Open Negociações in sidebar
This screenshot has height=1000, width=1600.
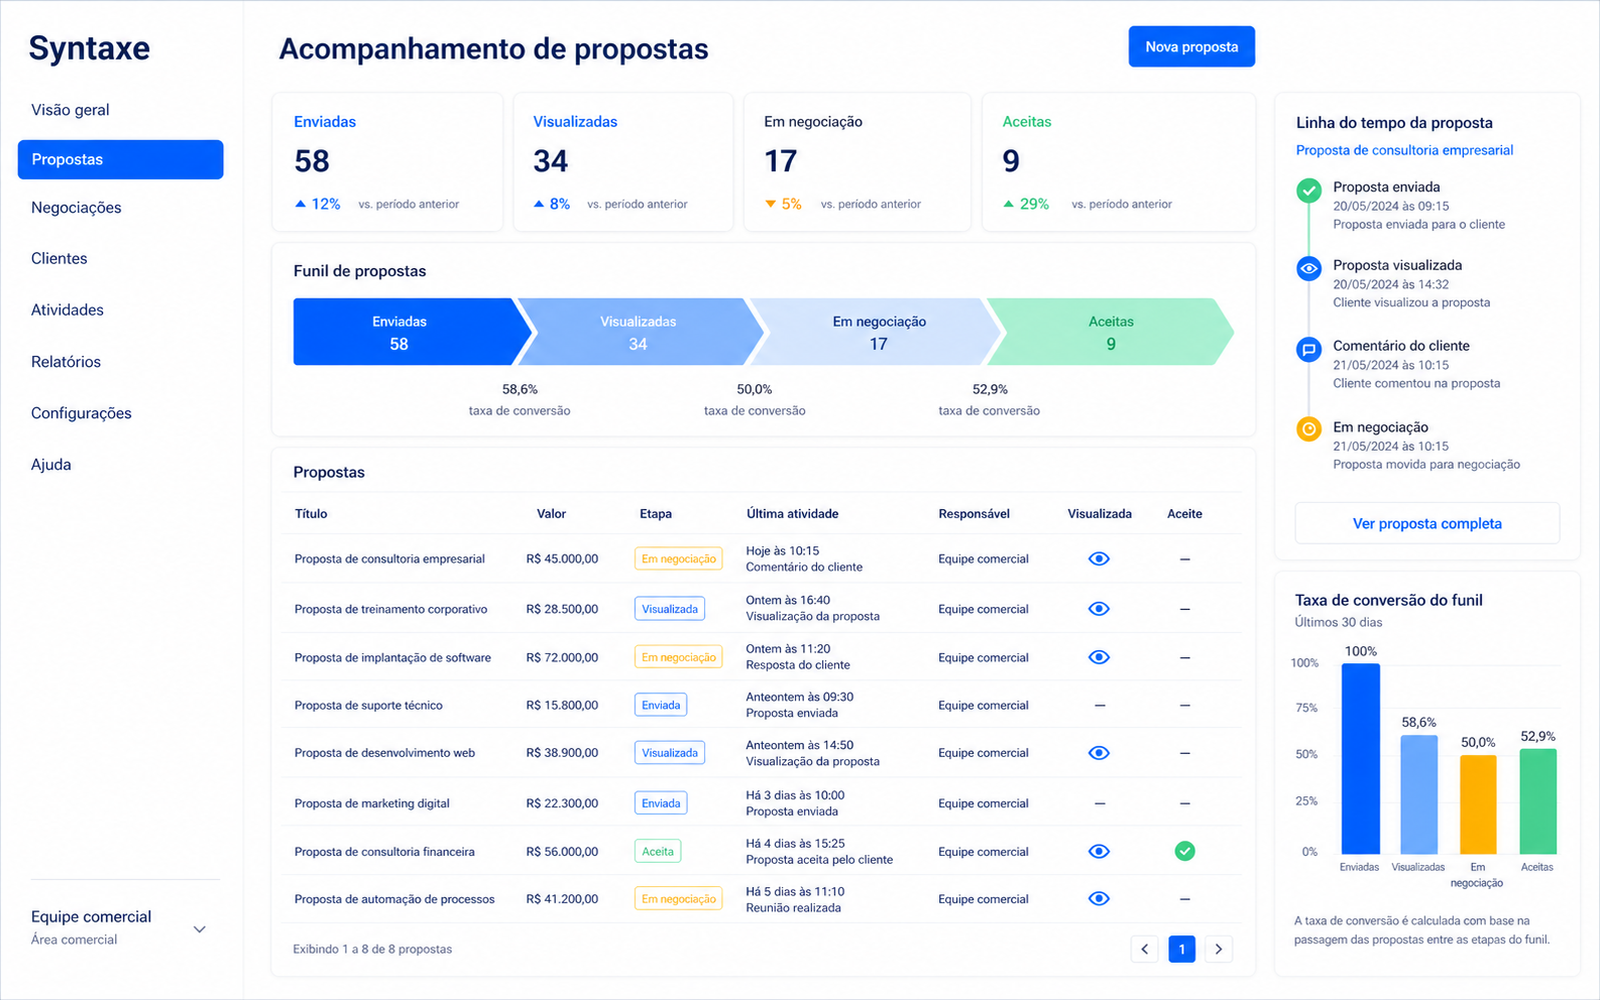pyautogui.click(x=76, y=208)
